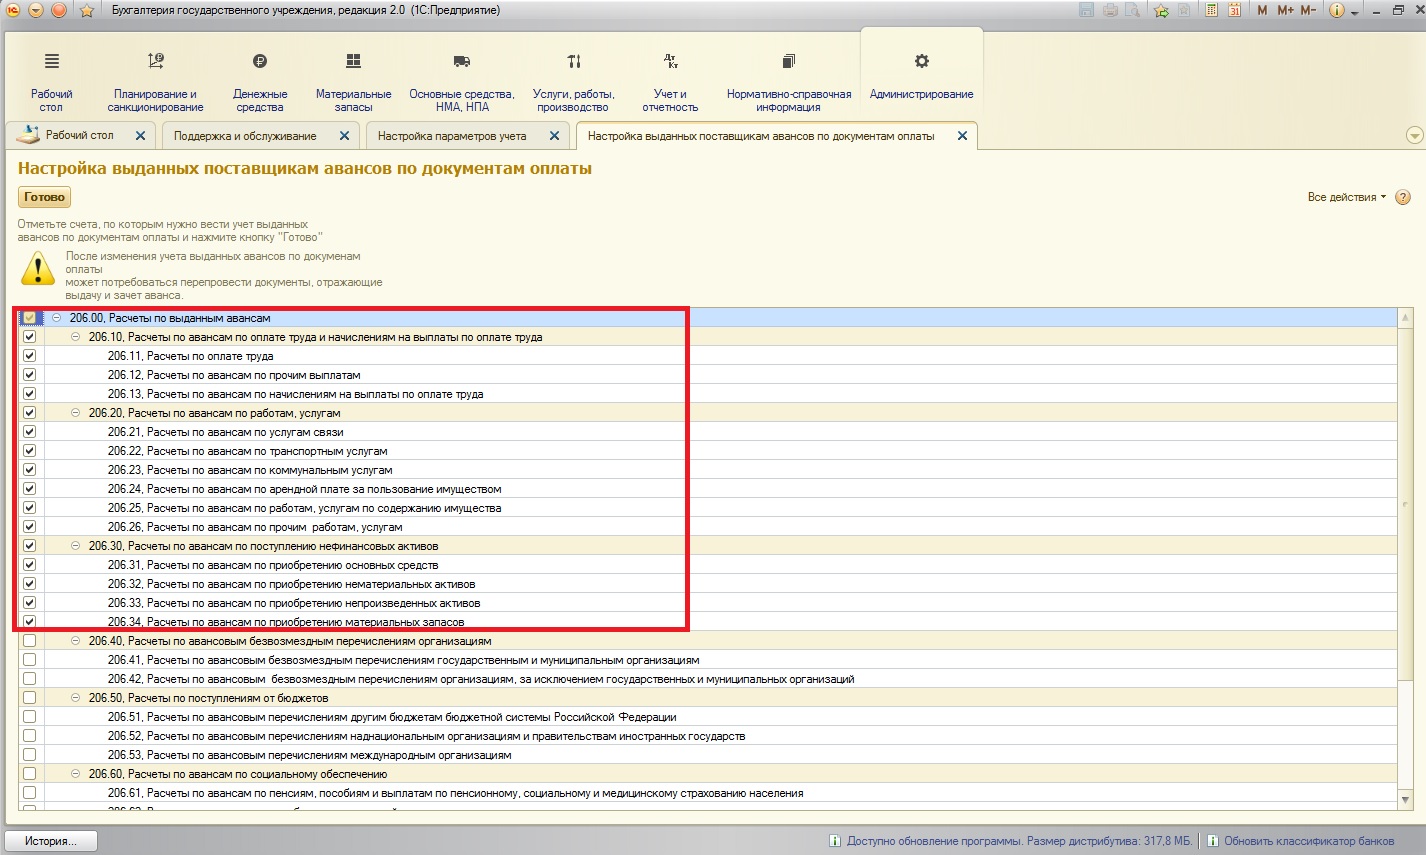Click the list scrollbar up arrow
The height and width of the screenshot is (855, 1426).
[1405, 319]
